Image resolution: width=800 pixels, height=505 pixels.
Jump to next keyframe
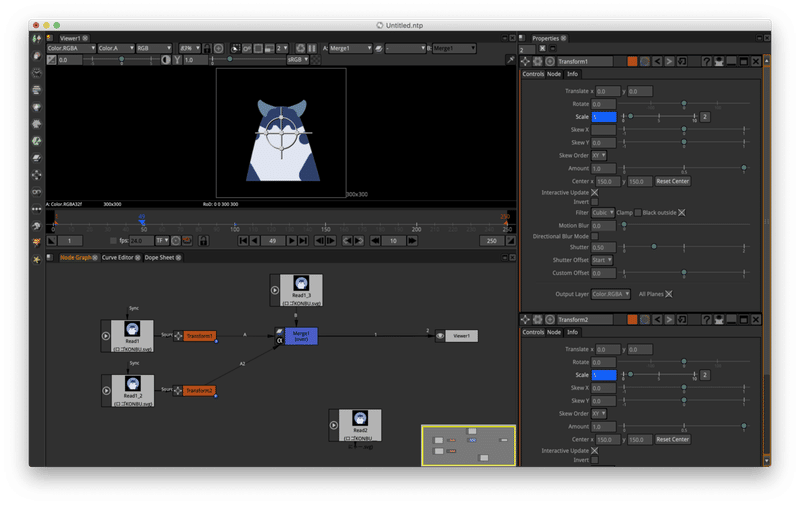coord(359,240)
